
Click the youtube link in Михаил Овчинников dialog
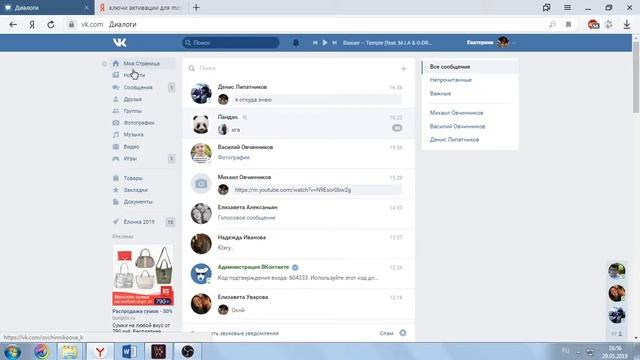pyautogui.click(x=293, y=190)
